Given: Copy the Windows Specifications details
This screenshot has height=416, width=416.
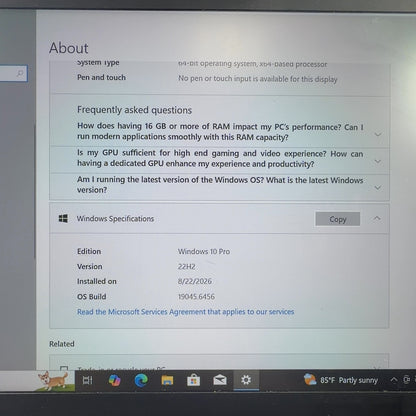Looking at the screenshot, I should pos(338,219).
